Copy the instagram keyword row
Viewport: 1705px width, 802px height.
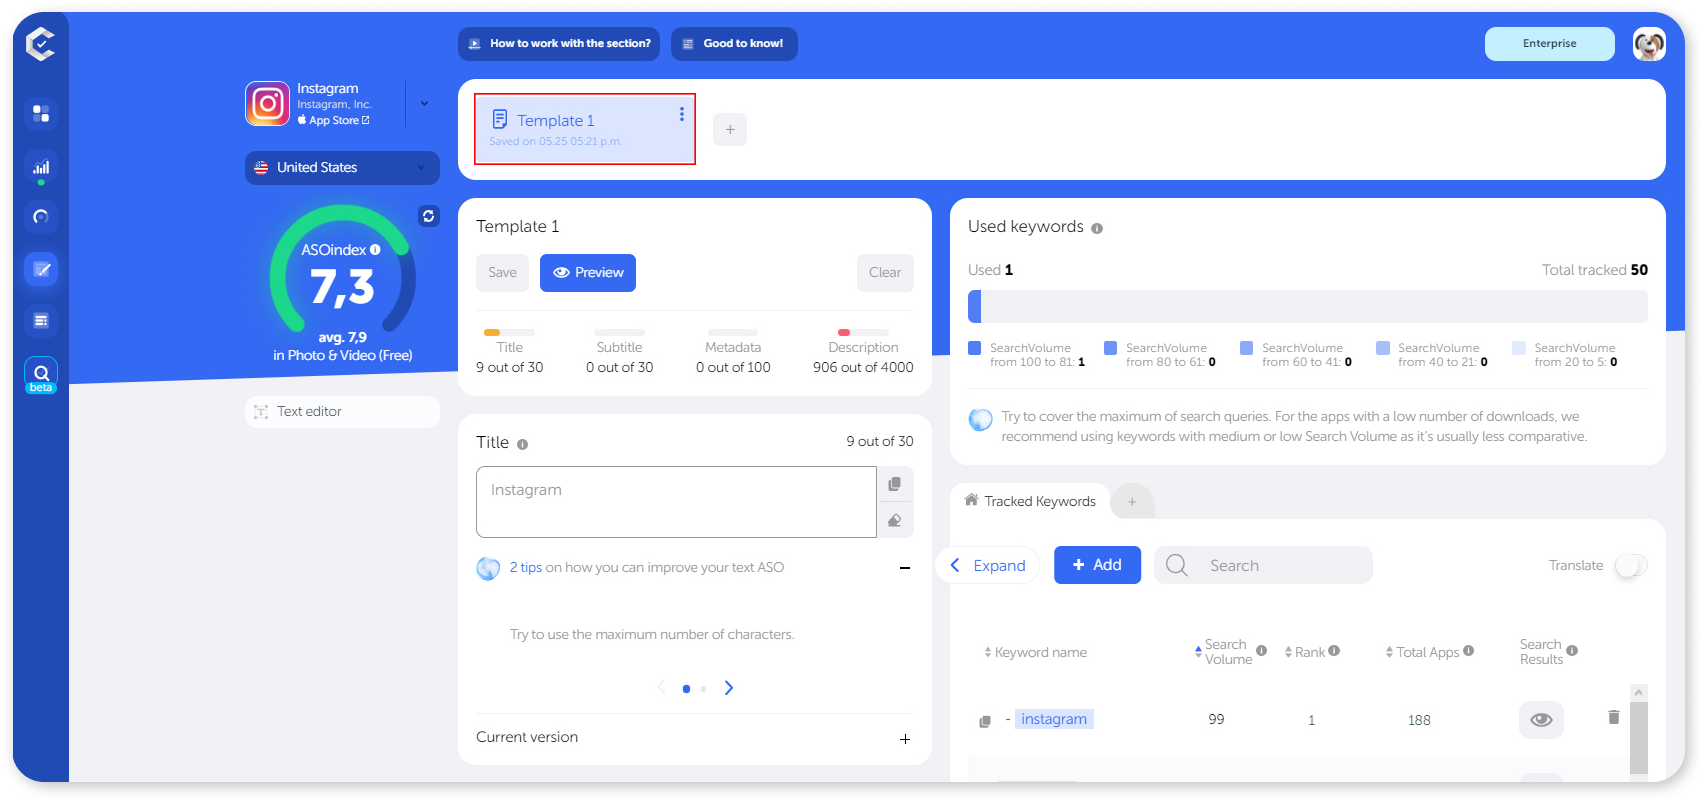985,721
